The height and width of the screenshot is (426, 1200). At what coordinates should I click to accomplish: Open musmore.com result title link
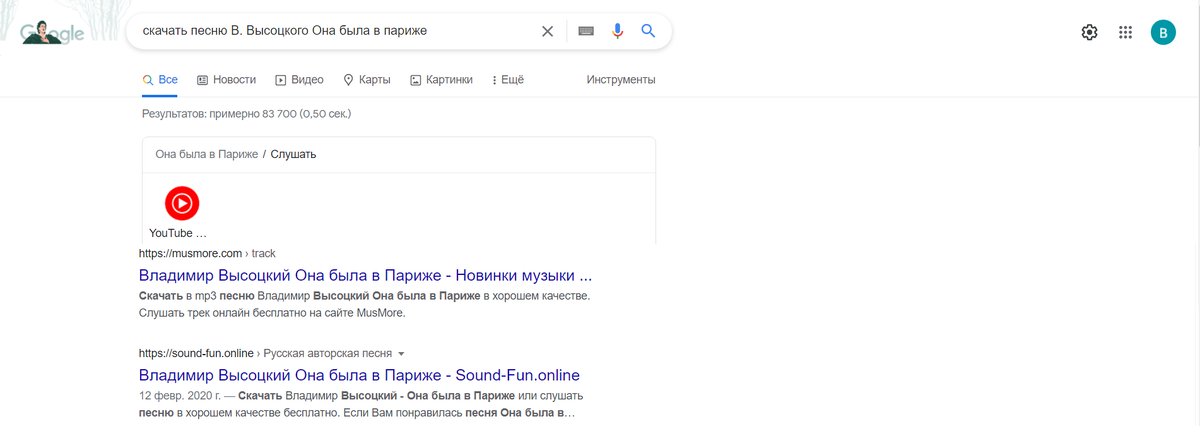(x=366, y=274)
